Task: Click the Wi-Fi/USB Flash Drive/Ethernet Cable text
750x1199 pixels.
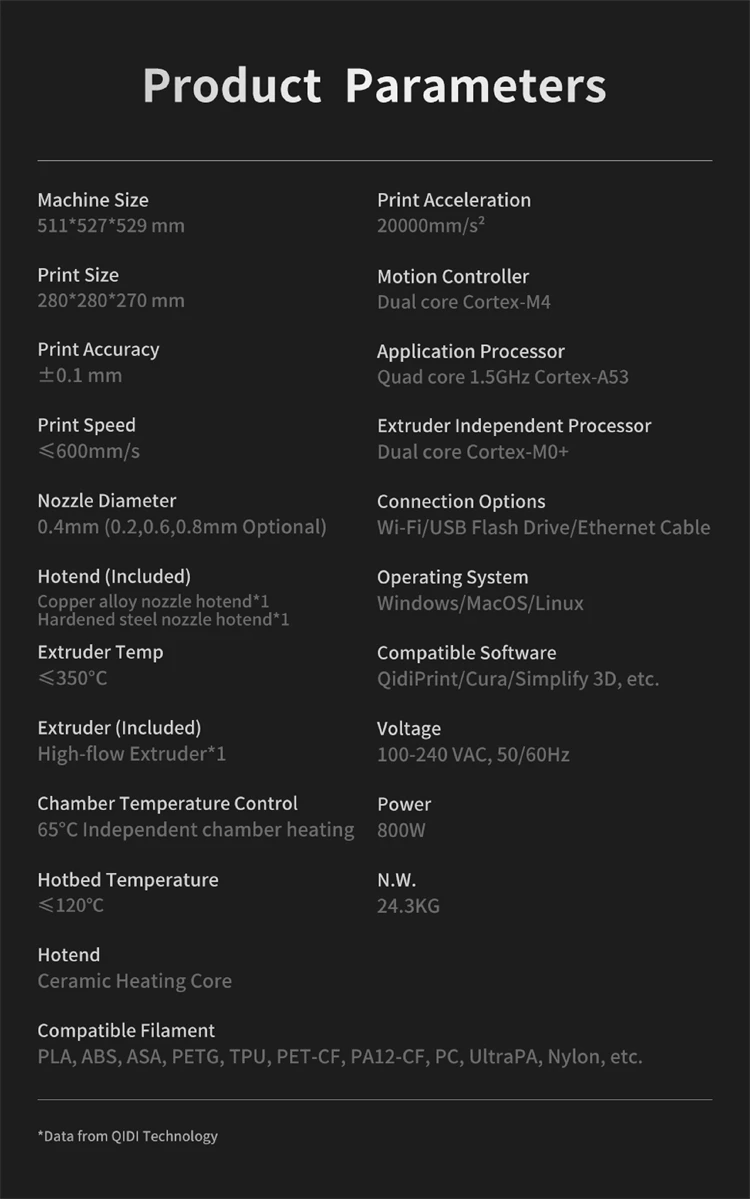Action: coord(544,527)
